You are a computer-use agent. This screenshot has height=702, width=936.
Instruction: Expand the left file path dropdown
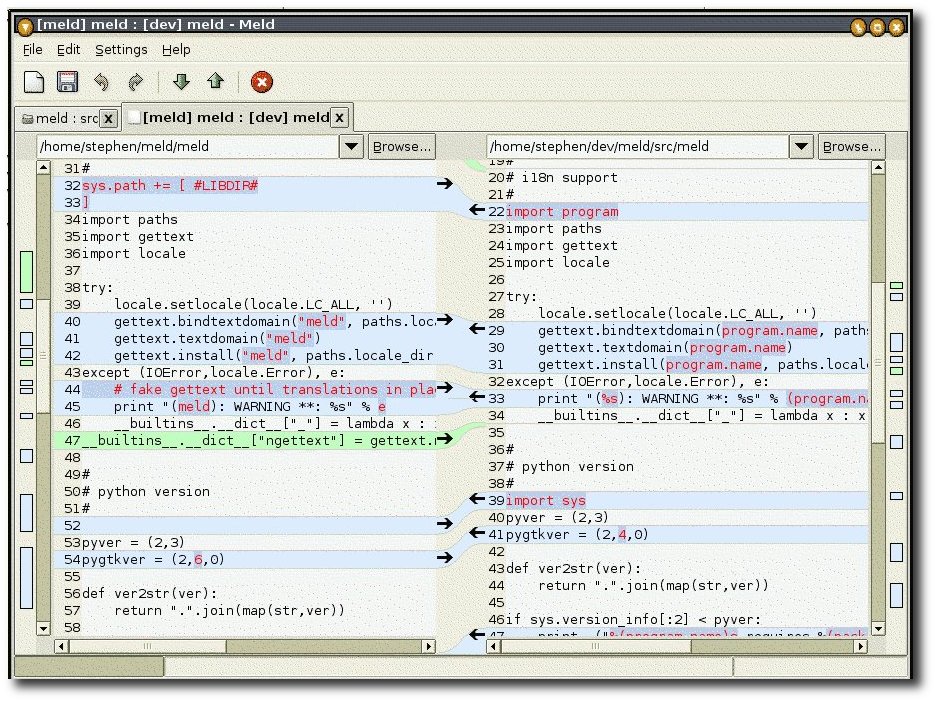(x=352, y=146)
